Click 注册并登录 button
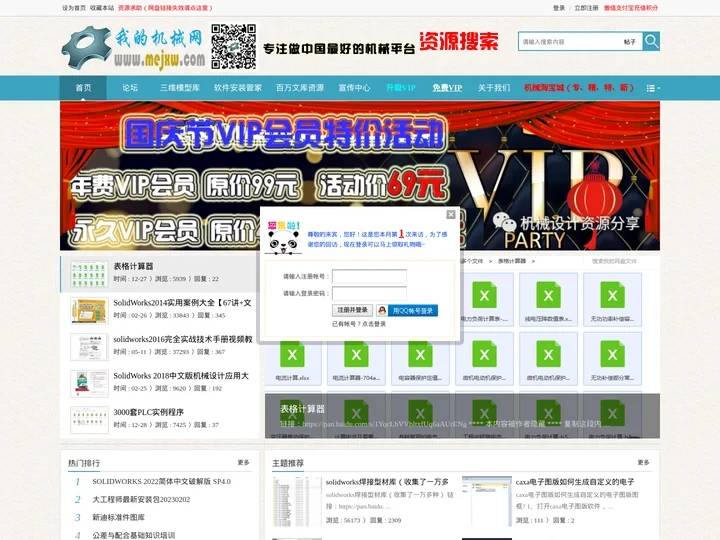This screenshot has height=540, width=720. [x=352, y=310]
